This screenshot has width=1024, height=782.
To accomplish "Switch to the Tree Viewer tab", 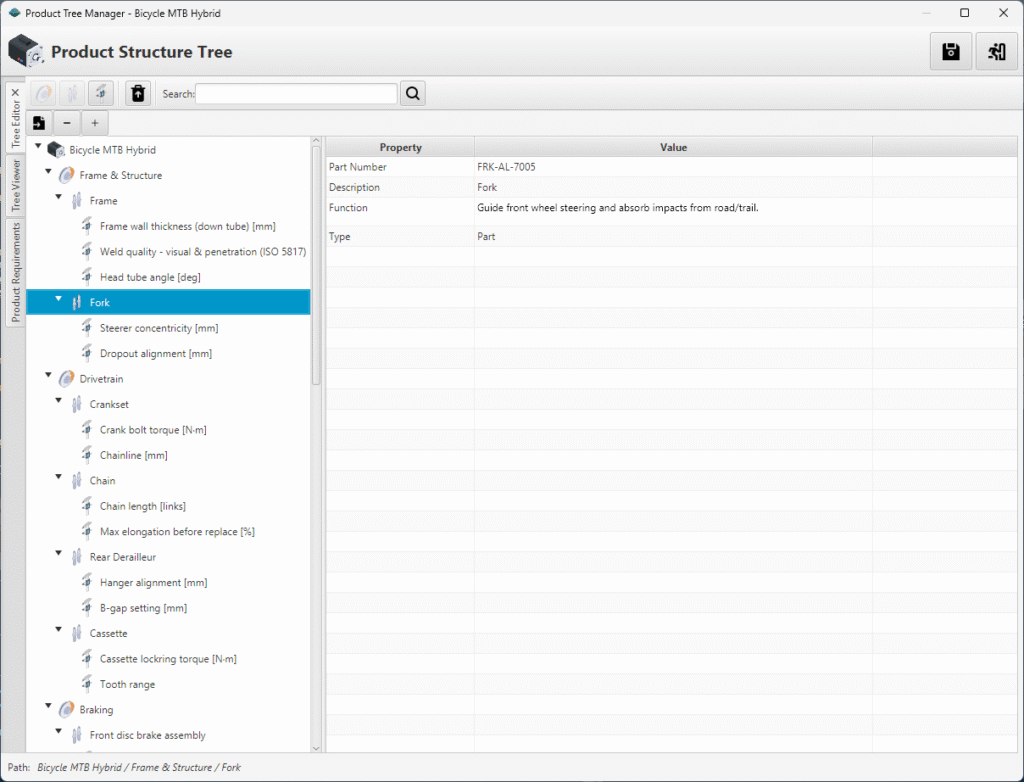I will (15, 186).
